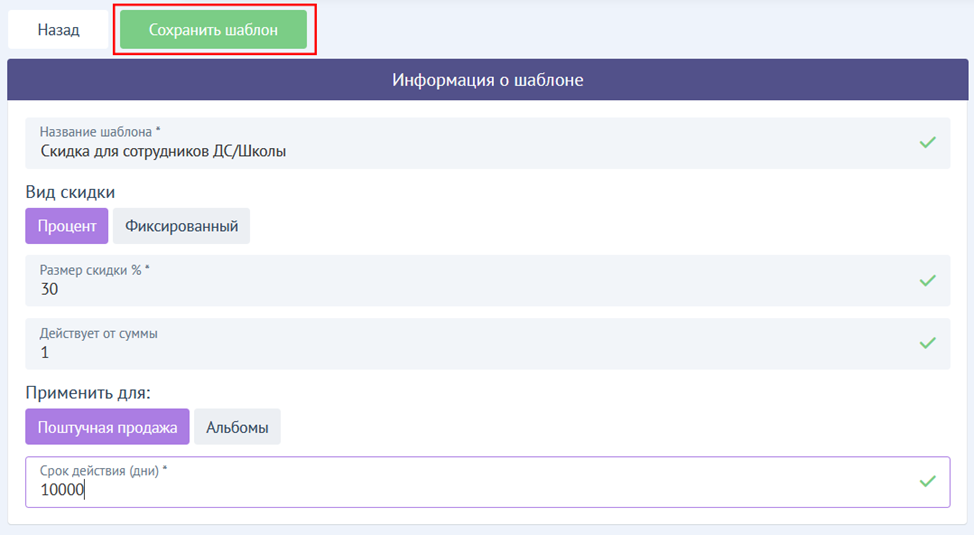This screenshot has height=535, width=974.
Task: Click the Информация о шаблоне header bar
Action: click(487, 80)
